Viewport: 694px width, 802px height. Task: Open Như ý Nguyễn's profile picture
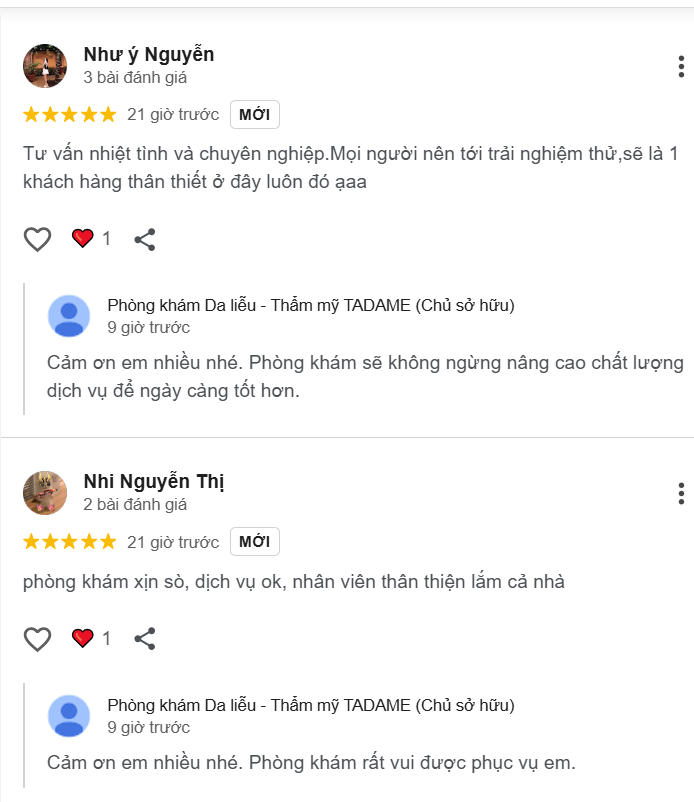[x=45, y=65]
